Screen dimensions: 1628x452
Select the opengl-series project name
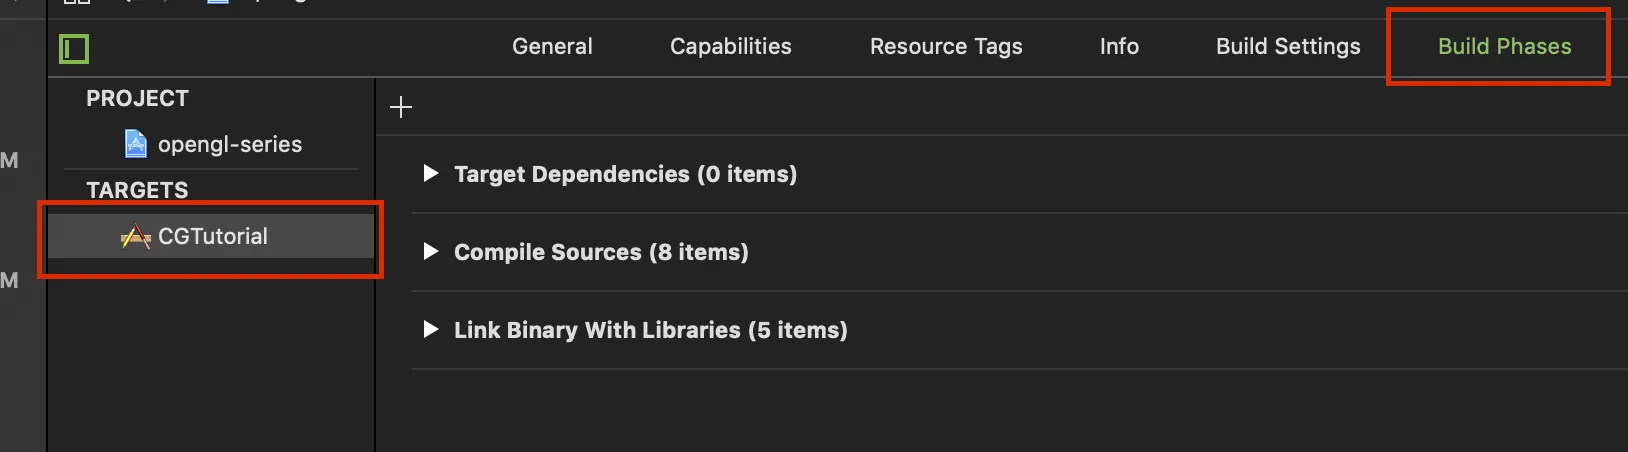click(x=230, y=144)
